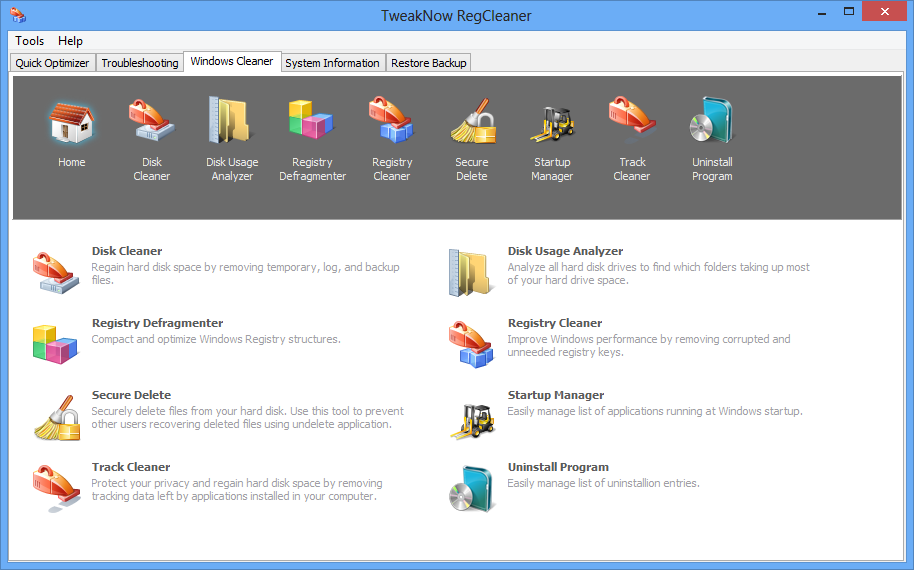914x570 pixels.
Task: Open the Tools menu
Action: pyautogui.click(x=30, y=41)
